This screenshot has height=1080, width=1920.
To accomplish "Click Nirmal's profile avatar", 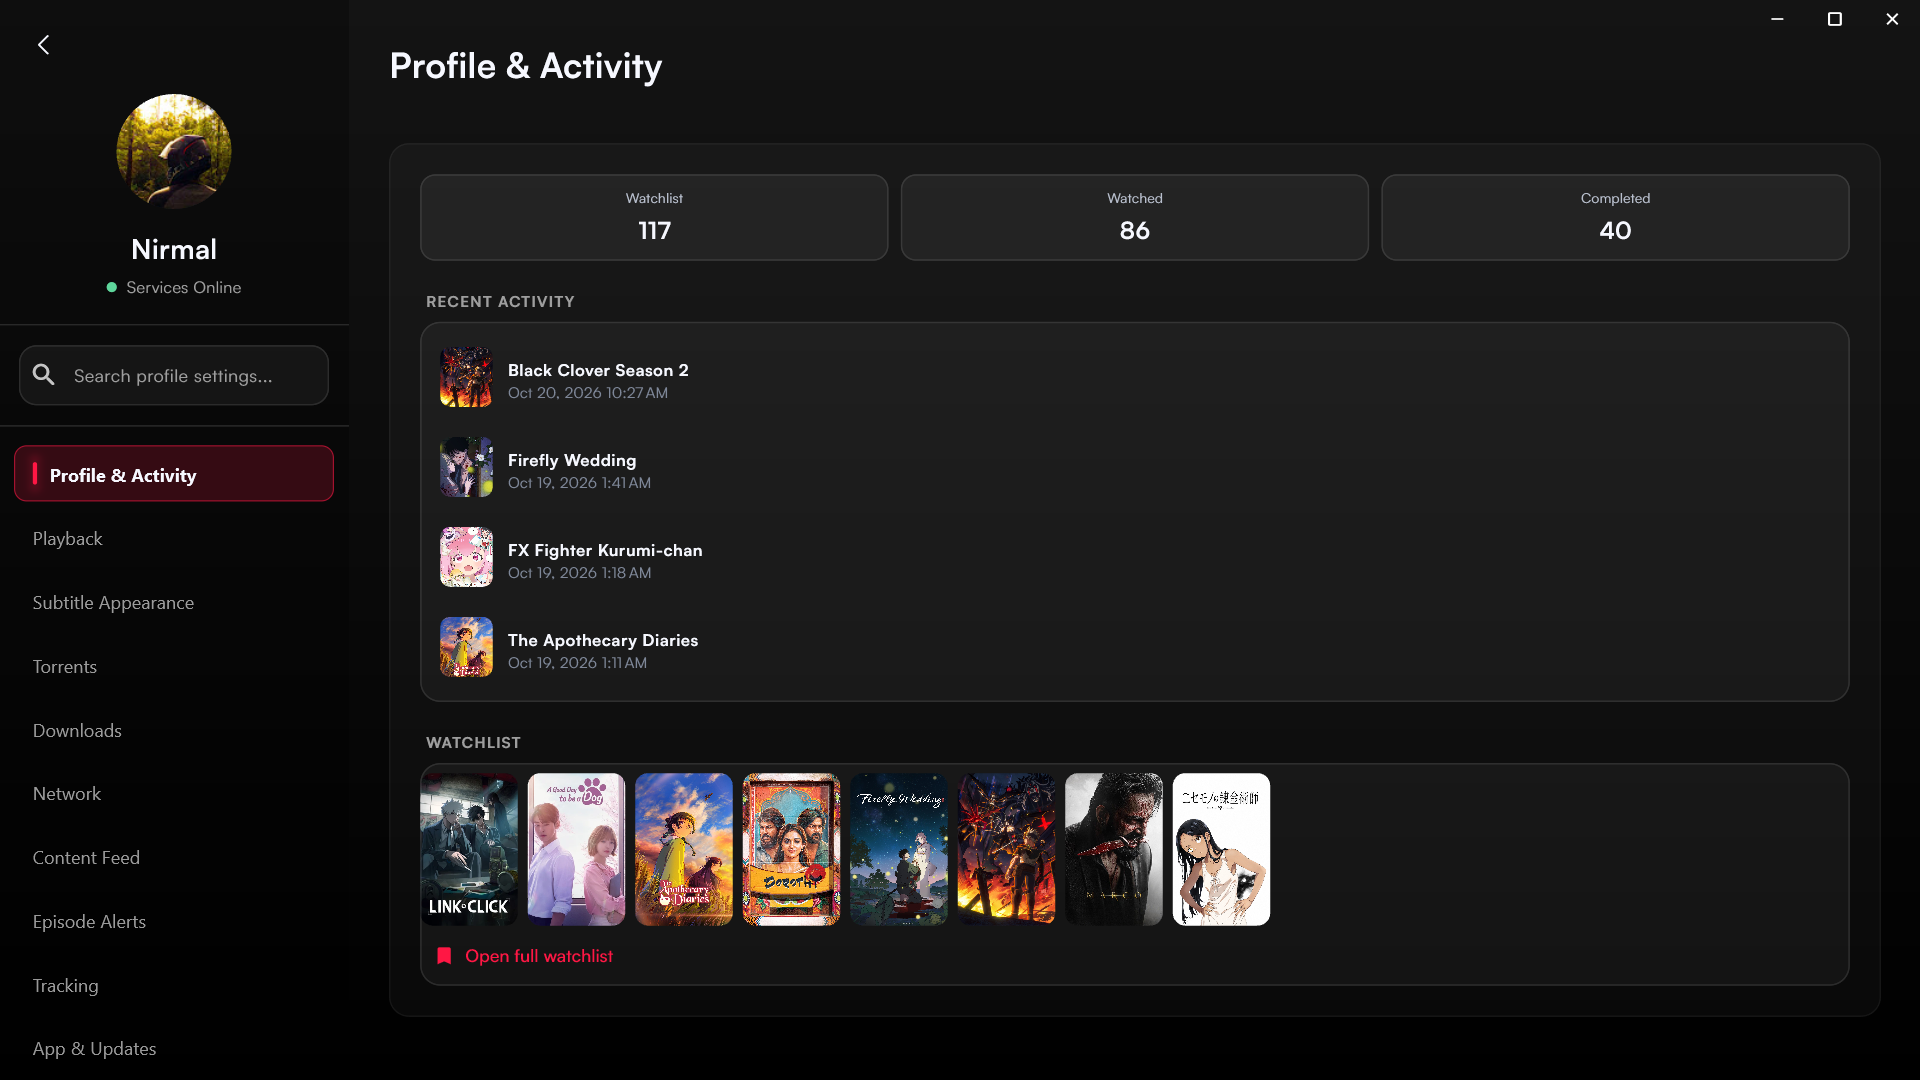I will click(x=174, y=152).
